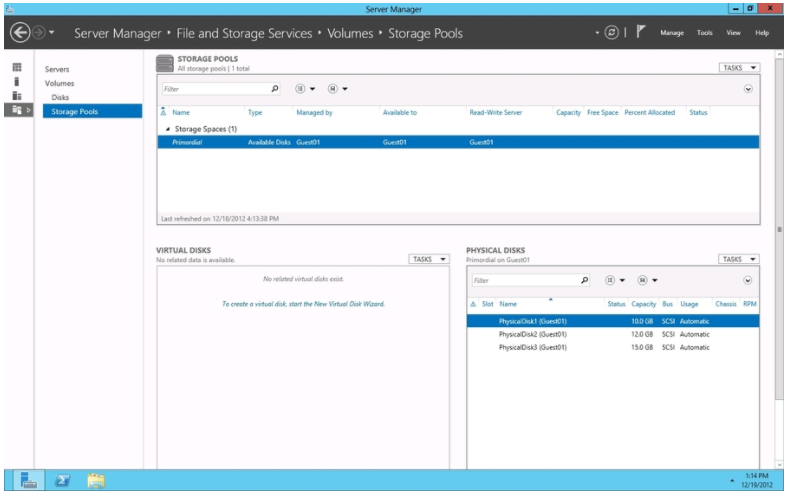Click the Chassis column header
The width and height of the screenshot is (788, 494).
[x=726, y=304]
